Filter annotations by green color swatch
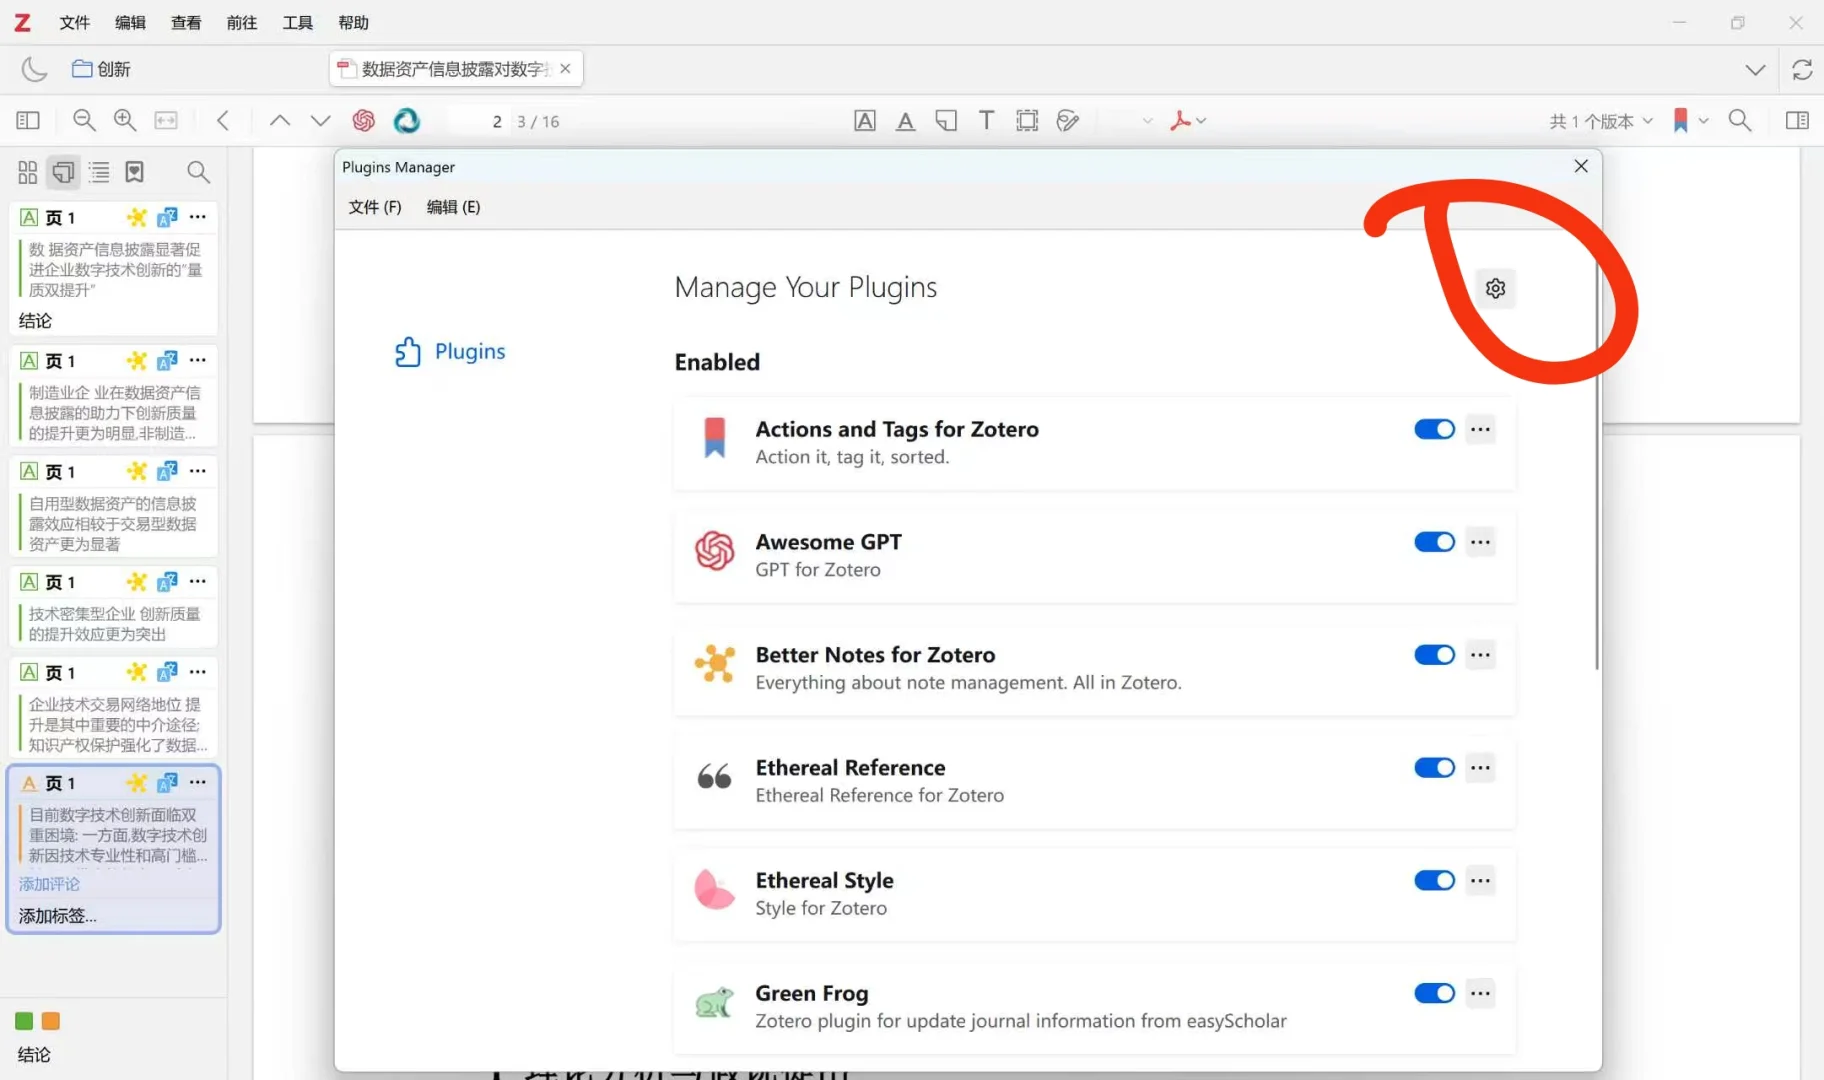1824x1080 pixels. 24,1021
